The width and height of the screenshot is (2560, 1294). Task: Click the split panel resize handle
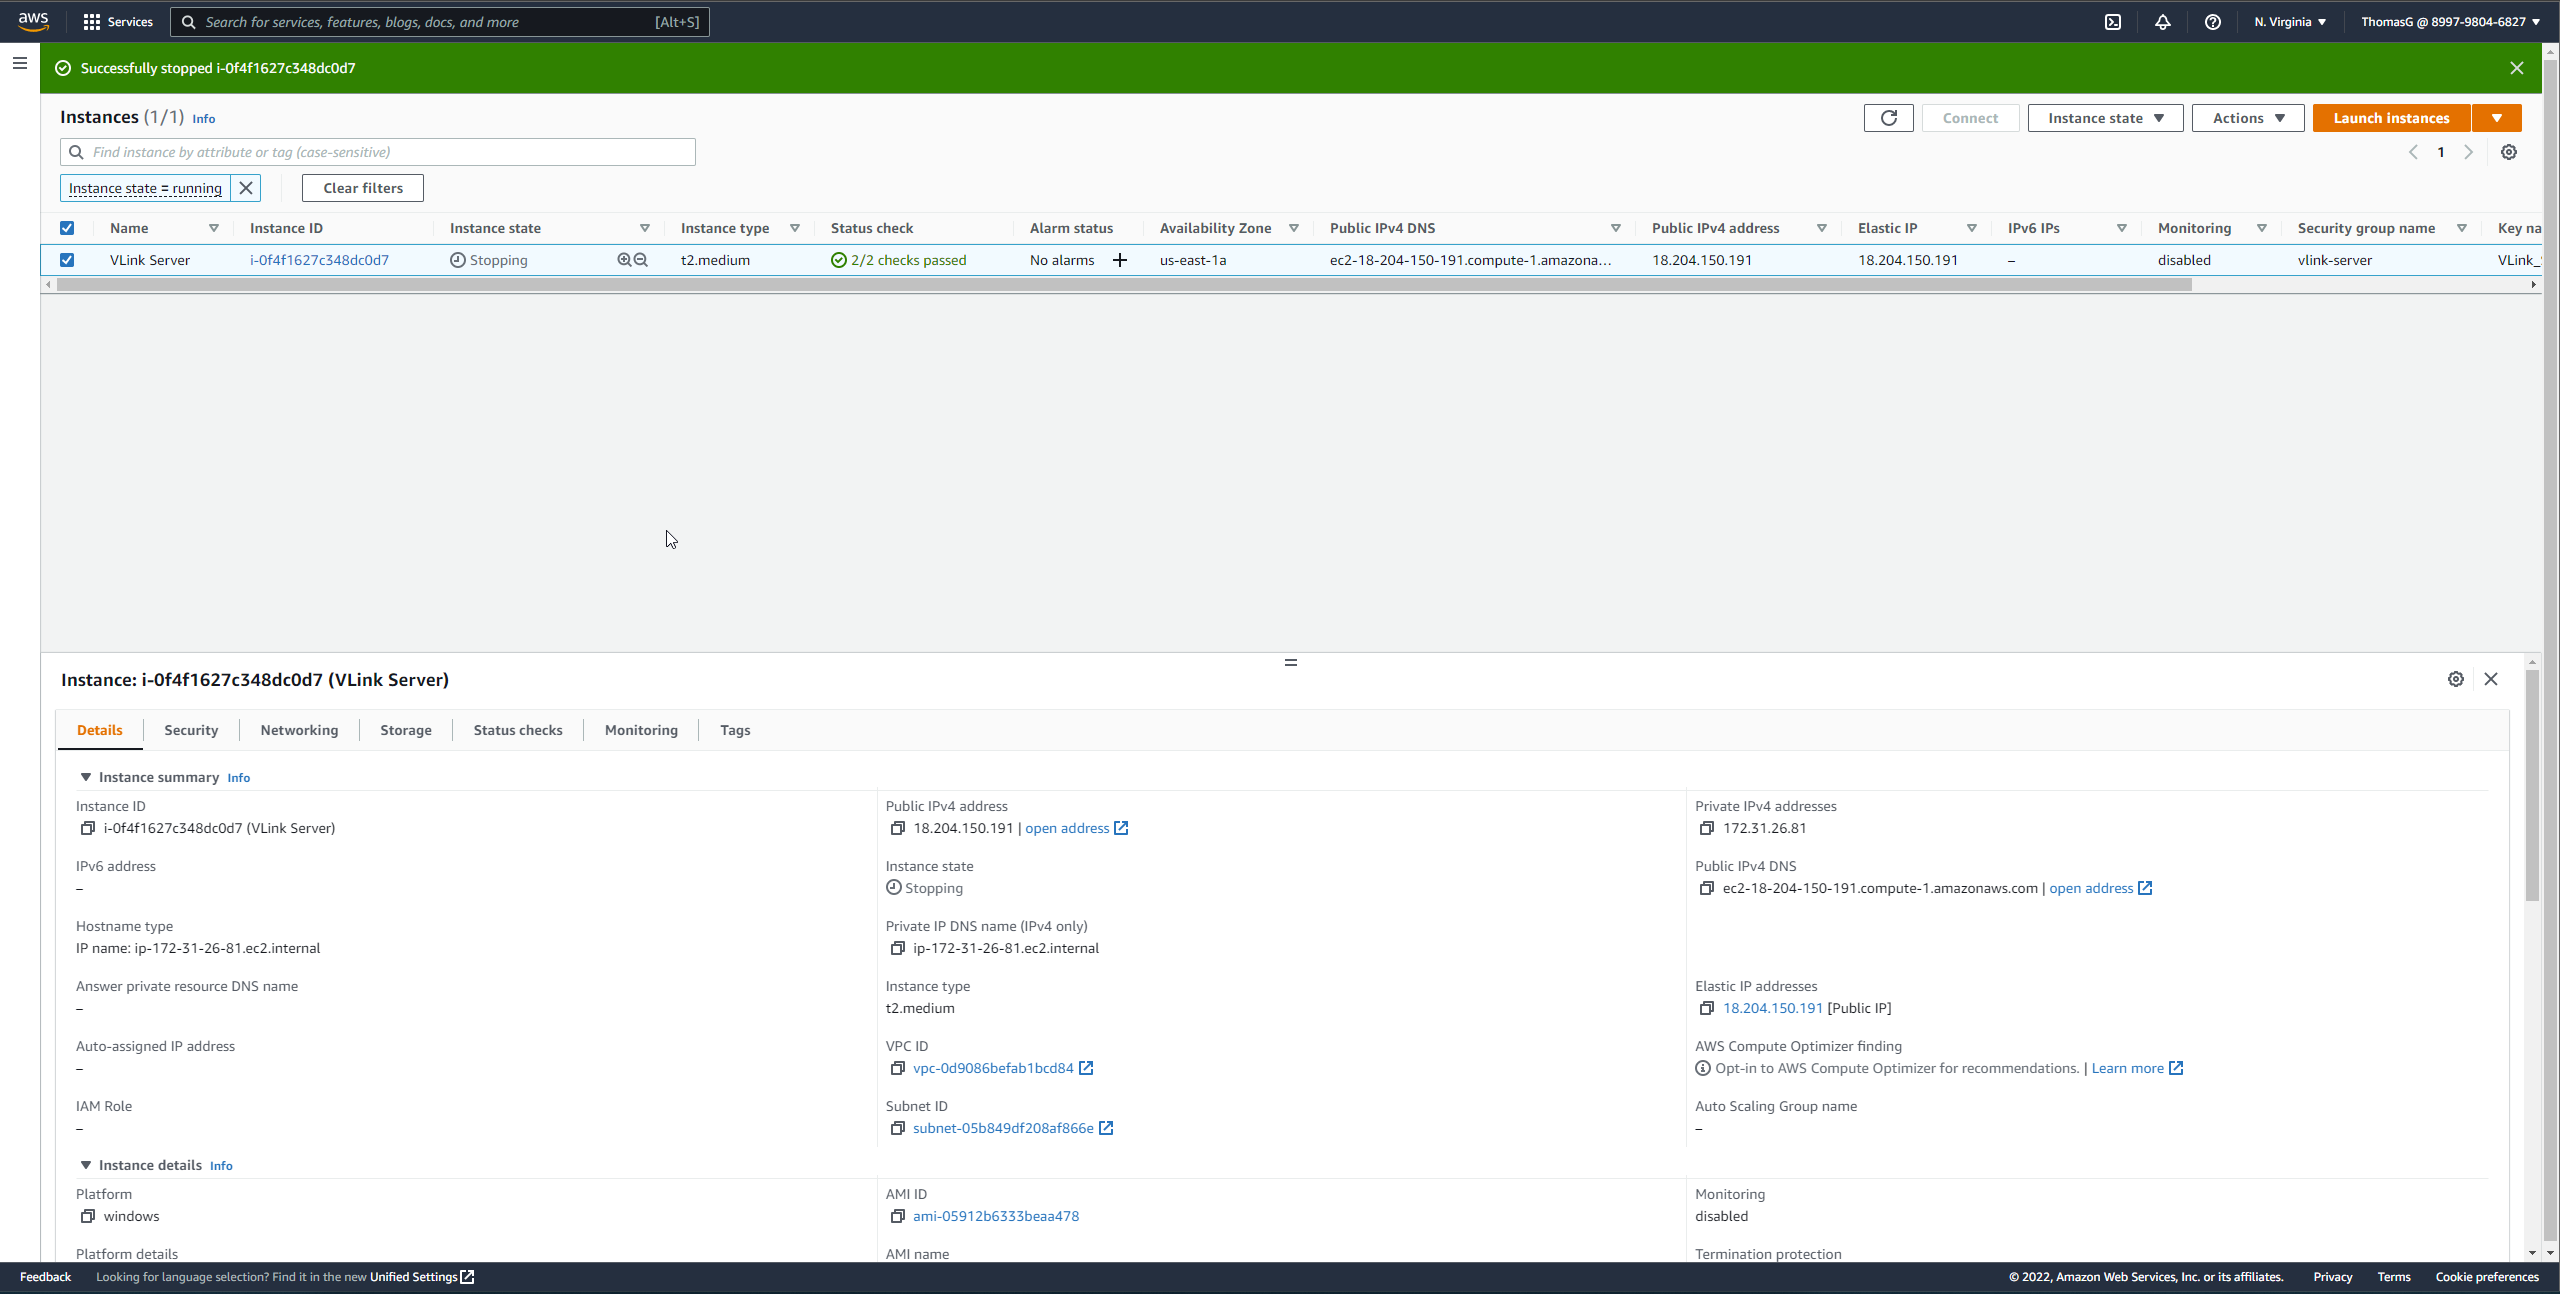pyautogui.click(x=1291, y=662)
